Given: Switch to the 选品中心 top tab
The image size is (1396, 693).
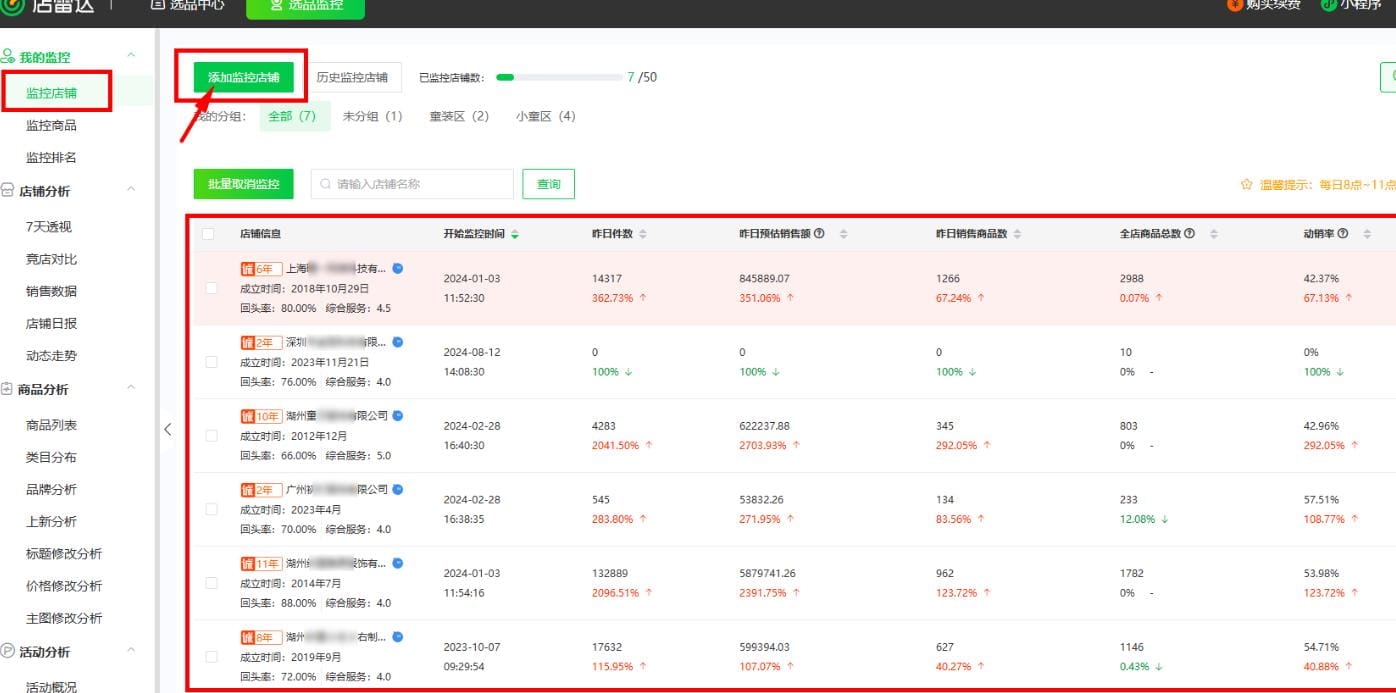Looking at the screenshot, I should pos(188,5).
